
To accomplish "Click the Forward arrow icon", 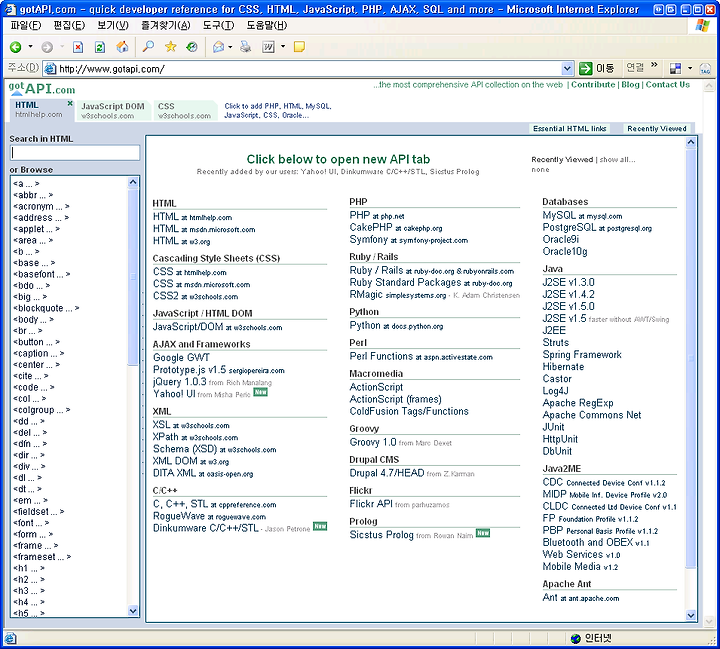I will 47,47.
